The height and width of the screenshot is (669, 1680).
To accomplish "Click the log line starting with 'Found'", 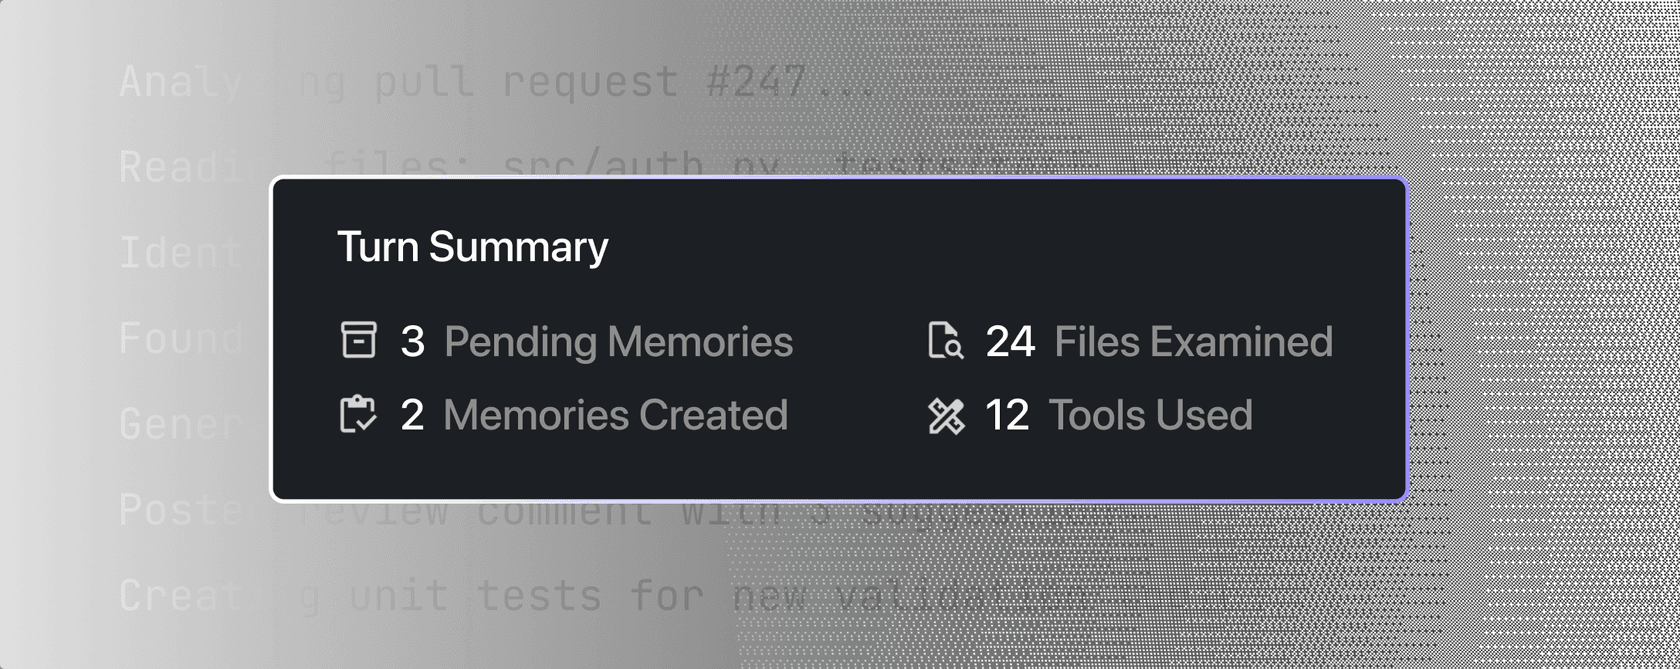I will coord(181,339).
